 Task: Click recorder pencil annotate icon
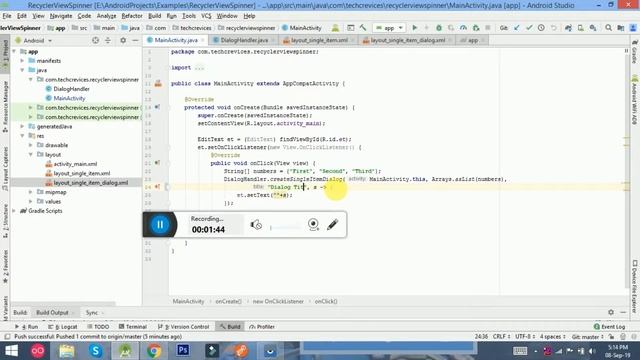[x=332, y=224]
